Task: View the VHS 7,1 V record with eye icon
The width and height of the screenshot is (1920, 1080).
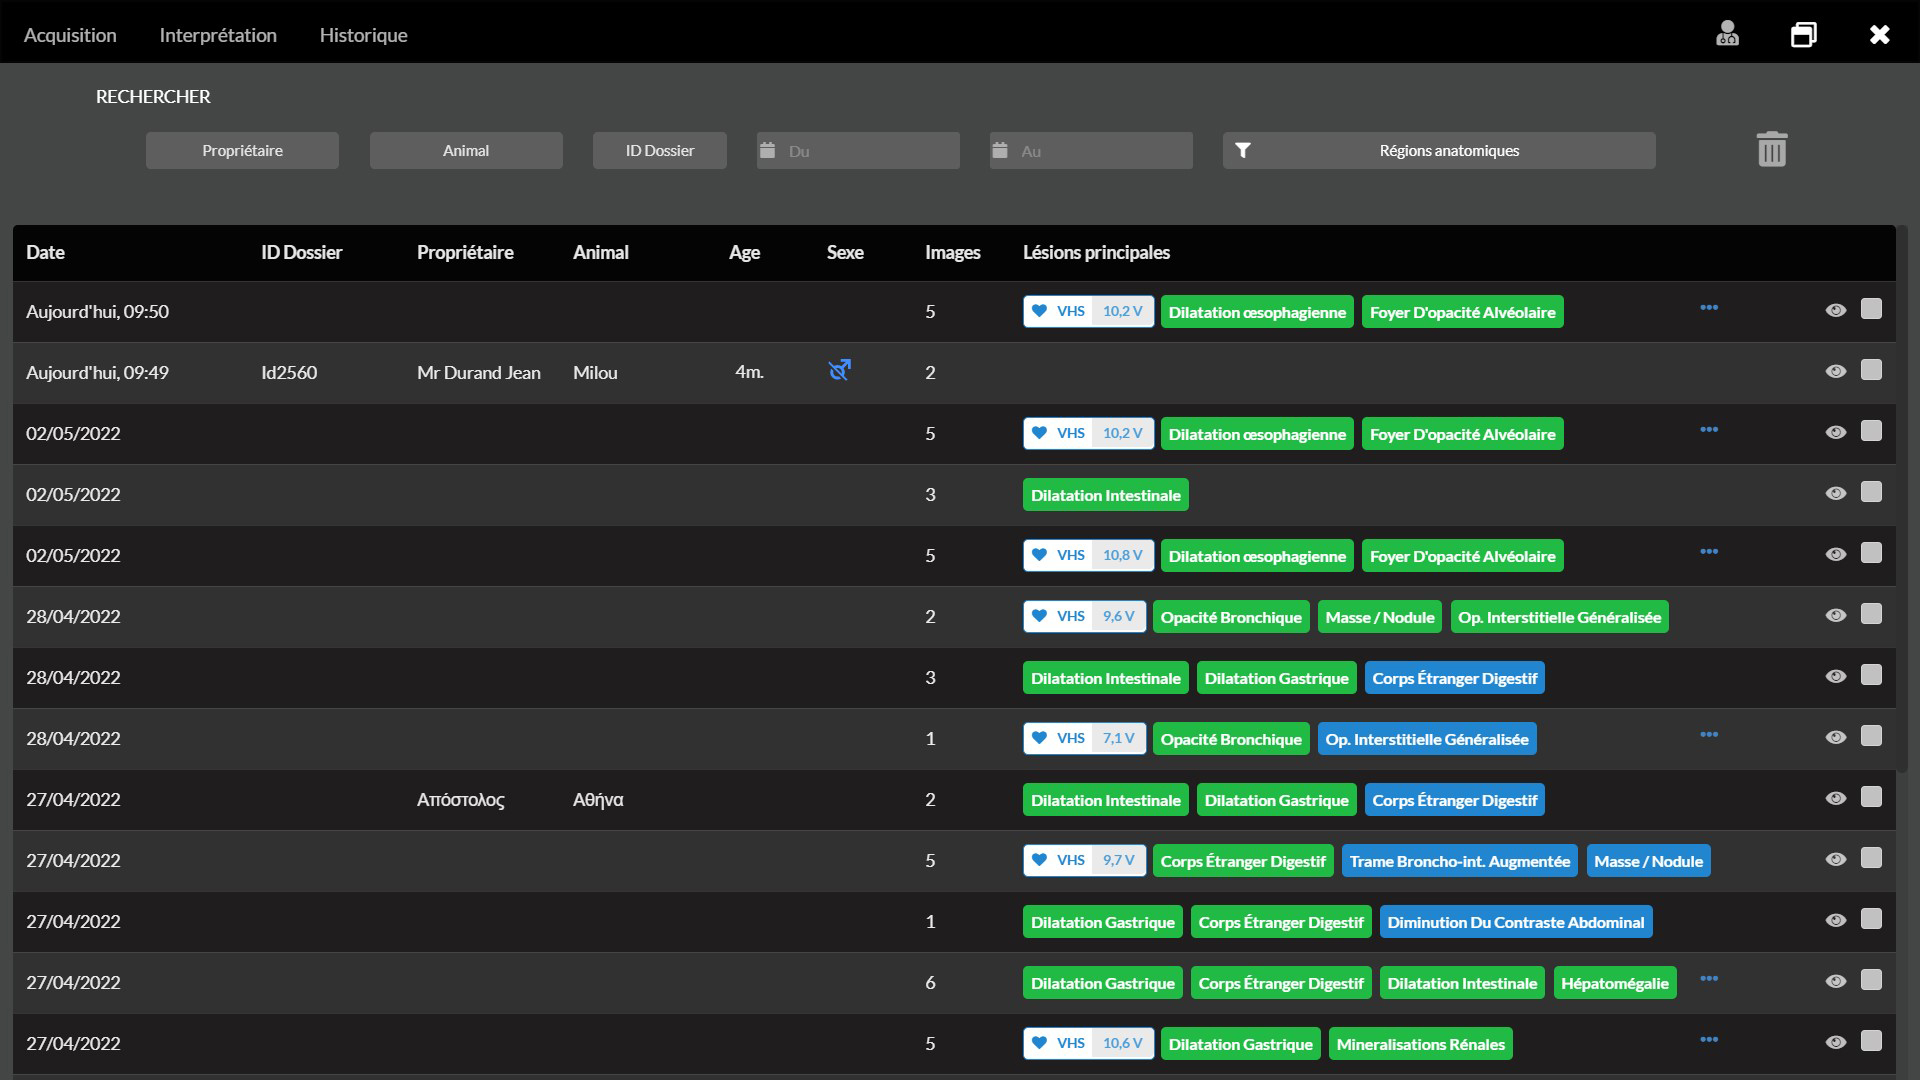Action: [x=1835, y=737]
